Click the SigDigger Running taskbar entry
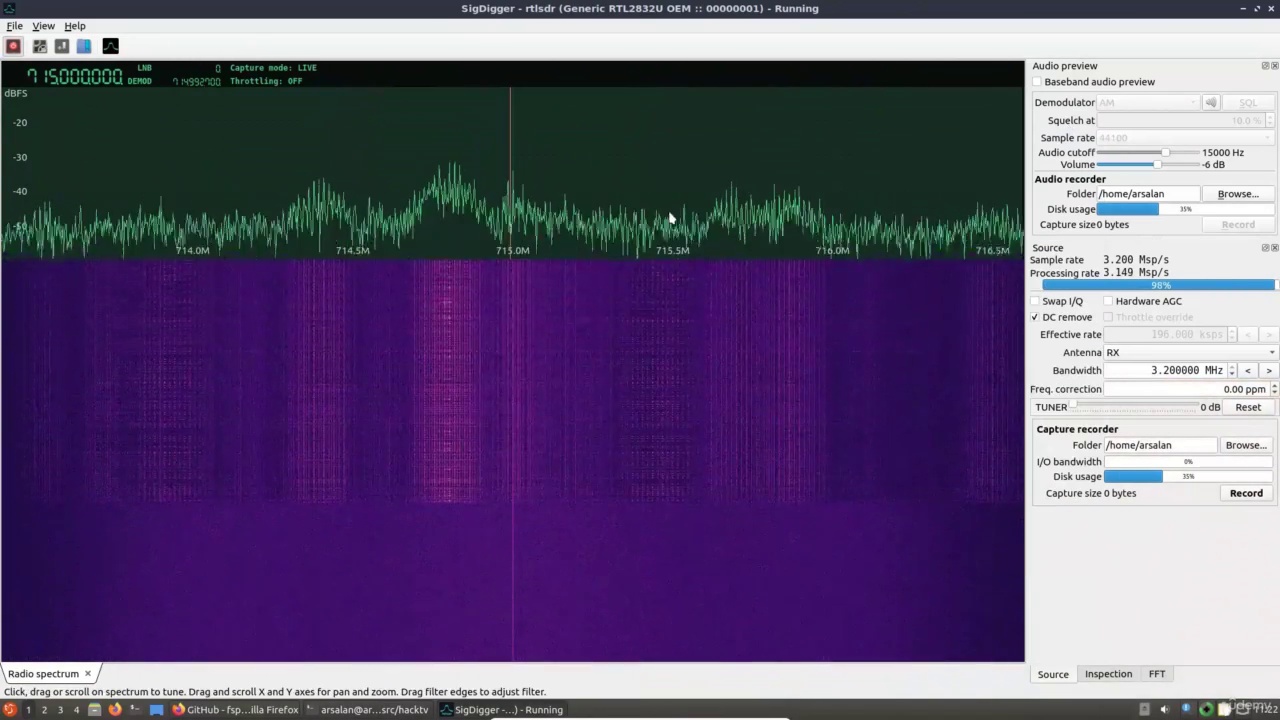This screenshot has height=720, width=1280. click(502, 710)
